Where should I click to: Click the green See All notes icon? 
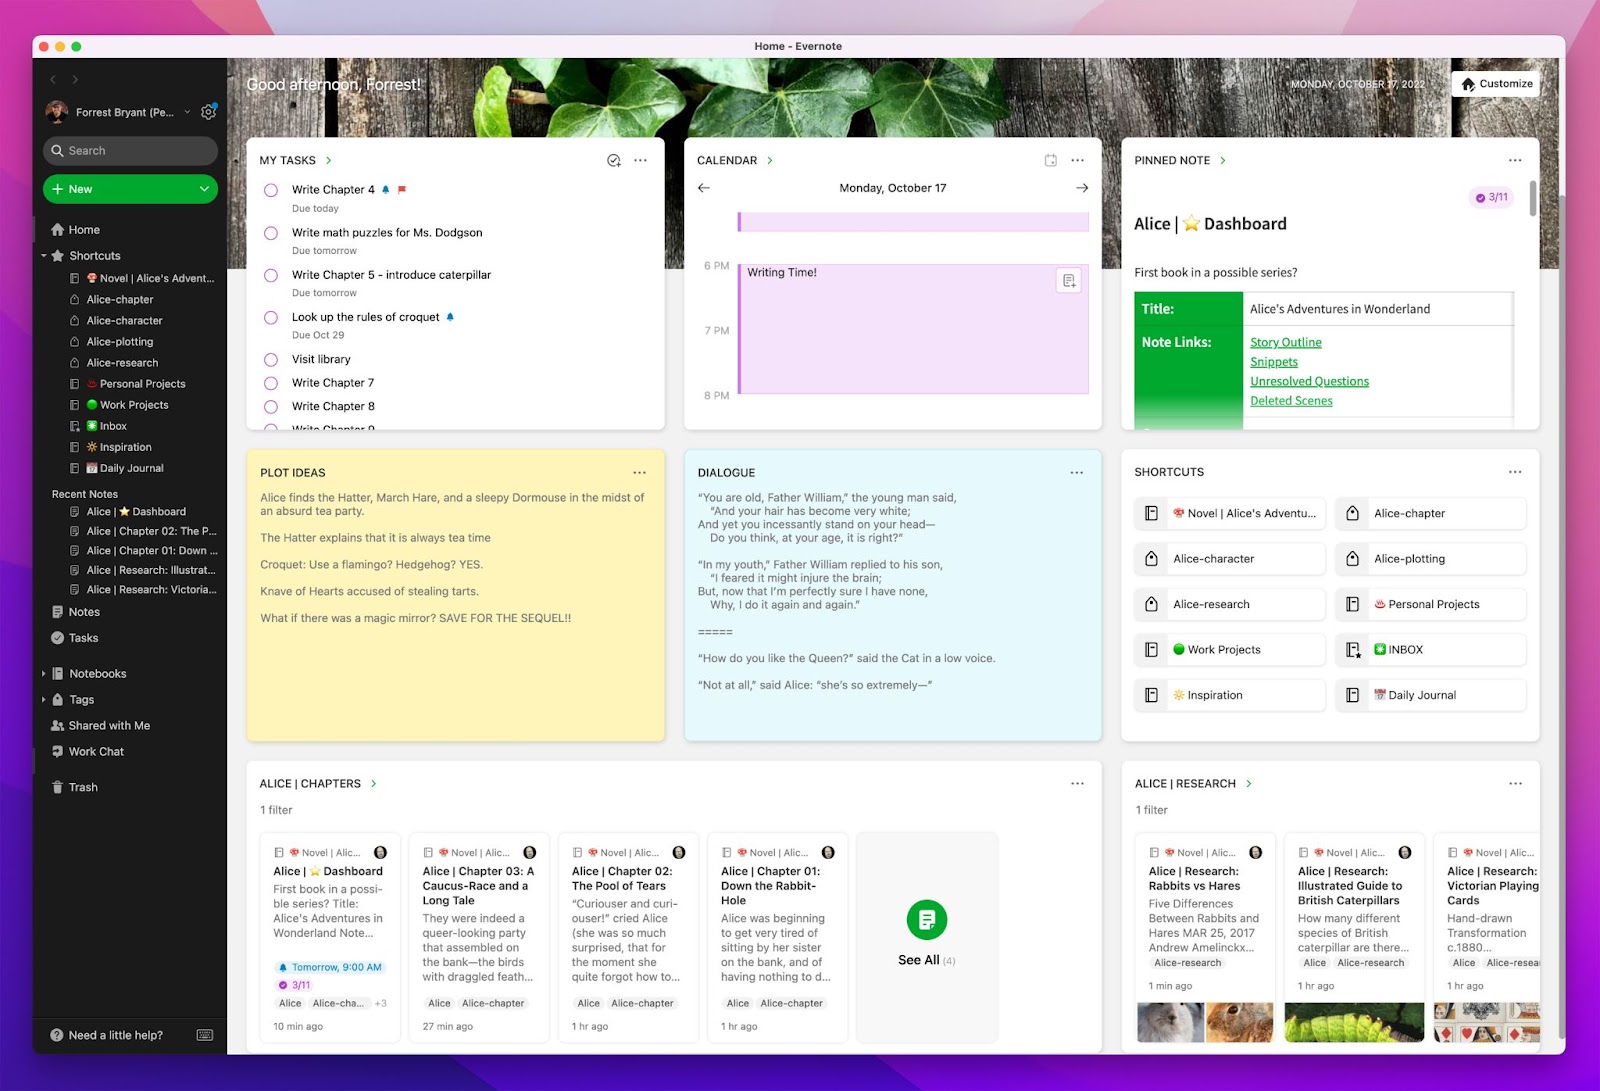927,920
